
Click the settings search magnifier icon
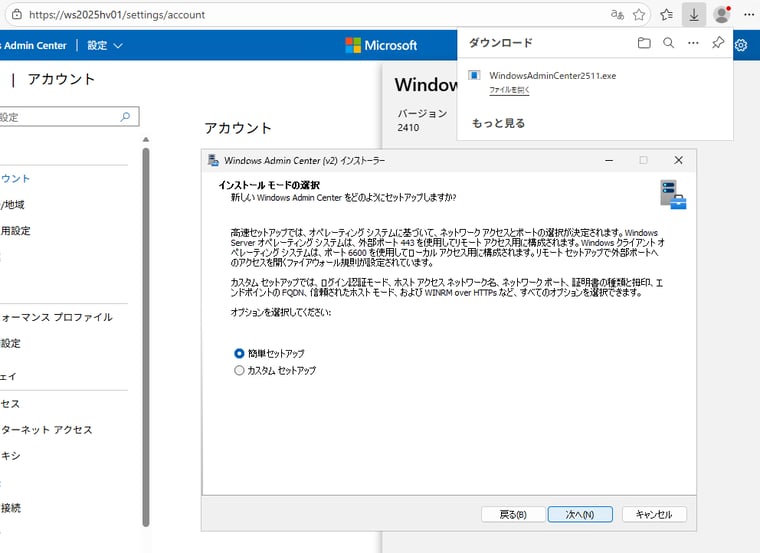(x=125, y=117)
